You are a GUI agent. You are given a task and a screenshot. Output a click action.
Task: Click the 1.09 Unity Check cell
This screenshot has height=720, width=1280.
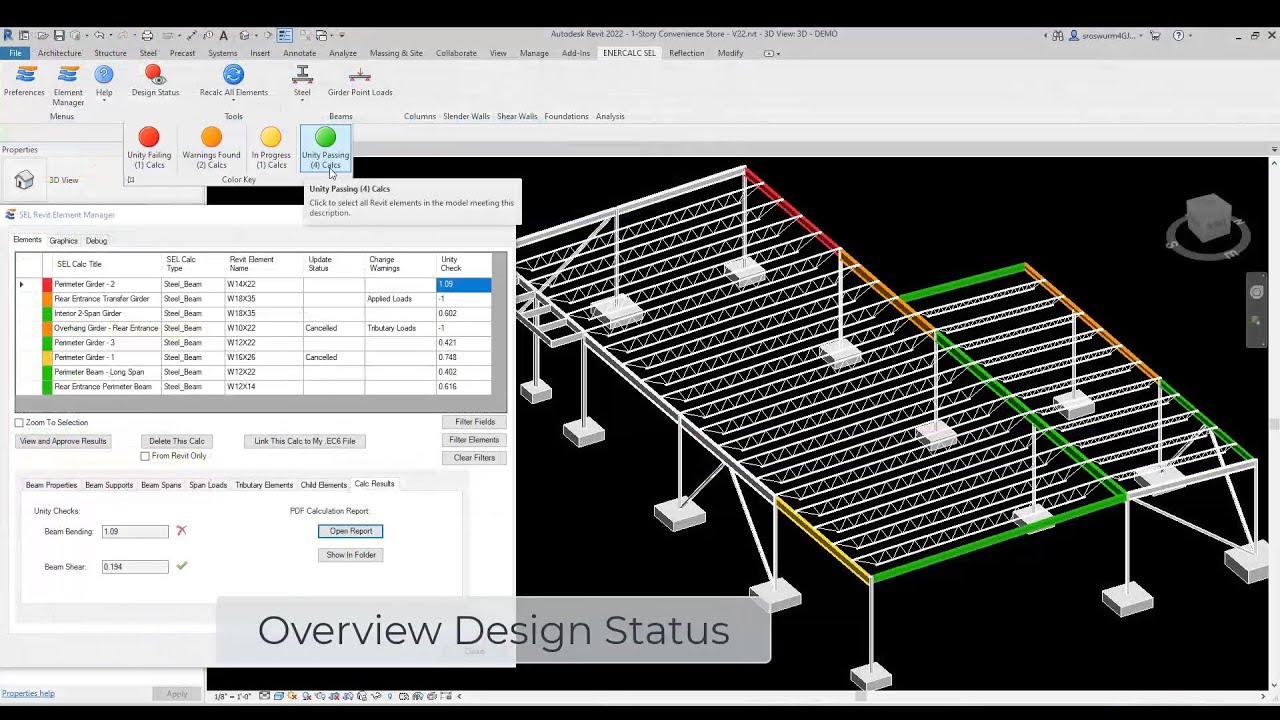point(463,284)
